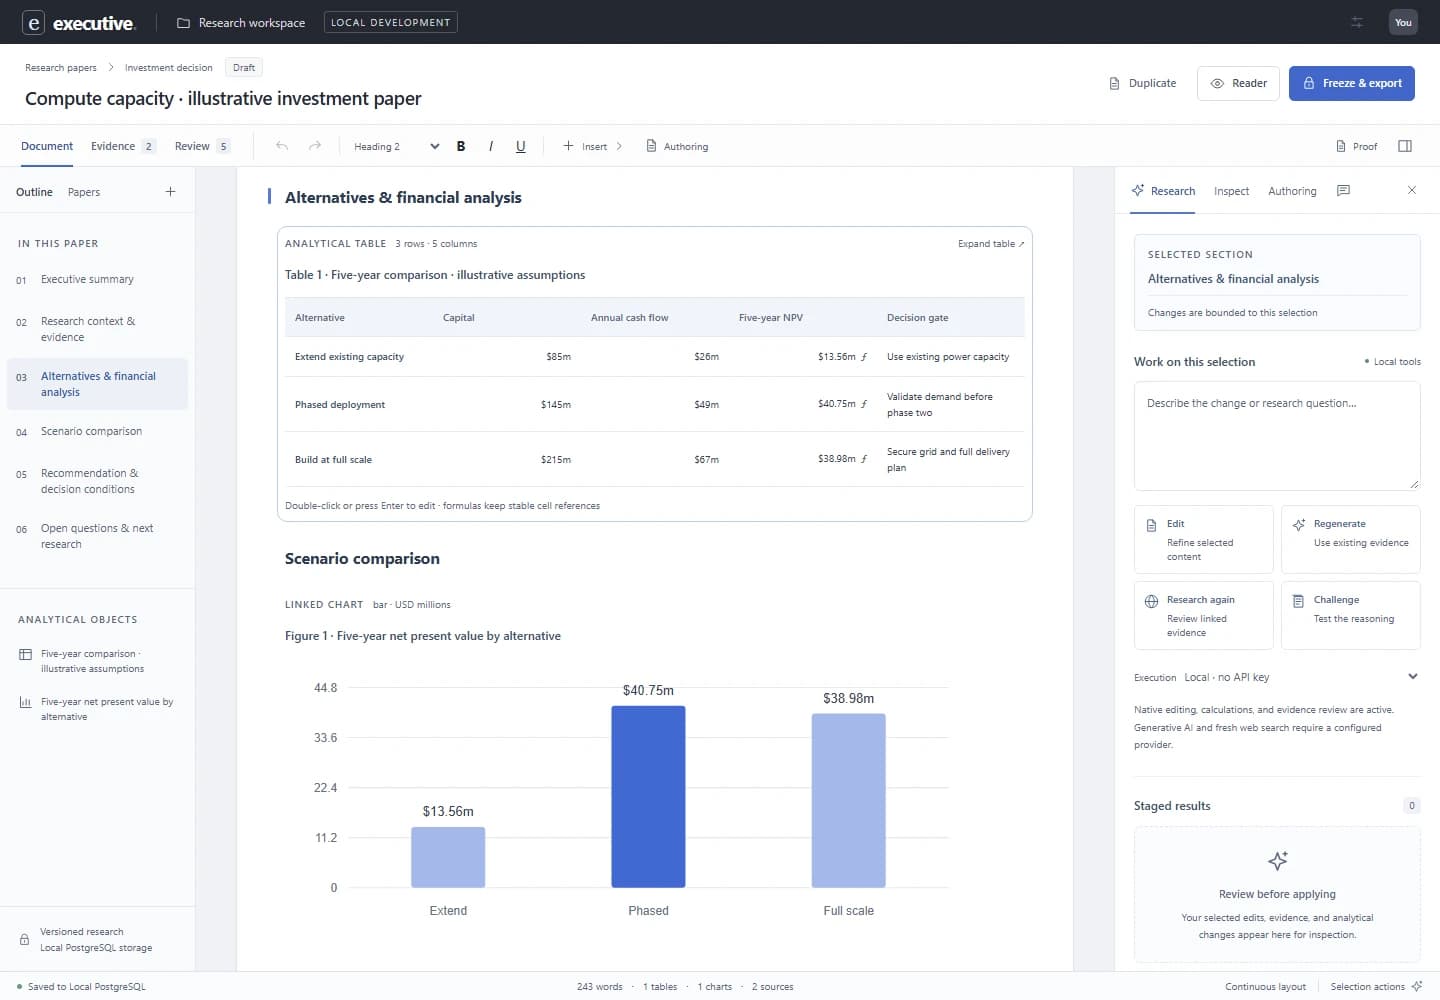This screenshot has width=1440, height=1000.
Task: Undo the last edit
Action: click(x=282, y=146)
